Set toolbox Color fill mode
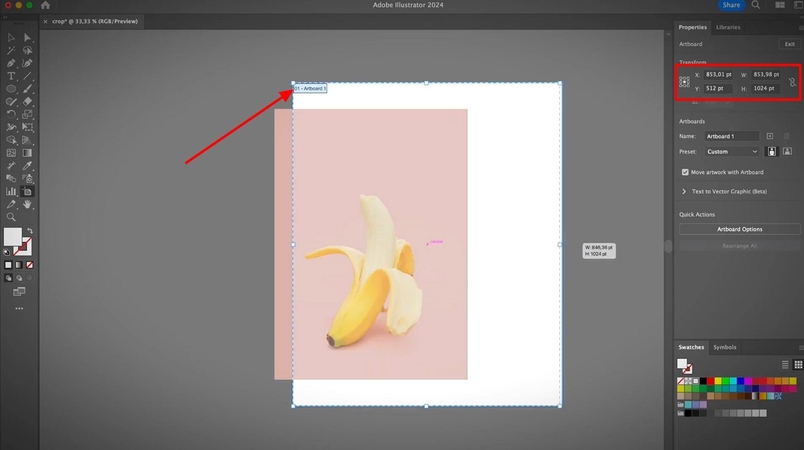This screenshot has height=450, width=804. tap(8, 265)
